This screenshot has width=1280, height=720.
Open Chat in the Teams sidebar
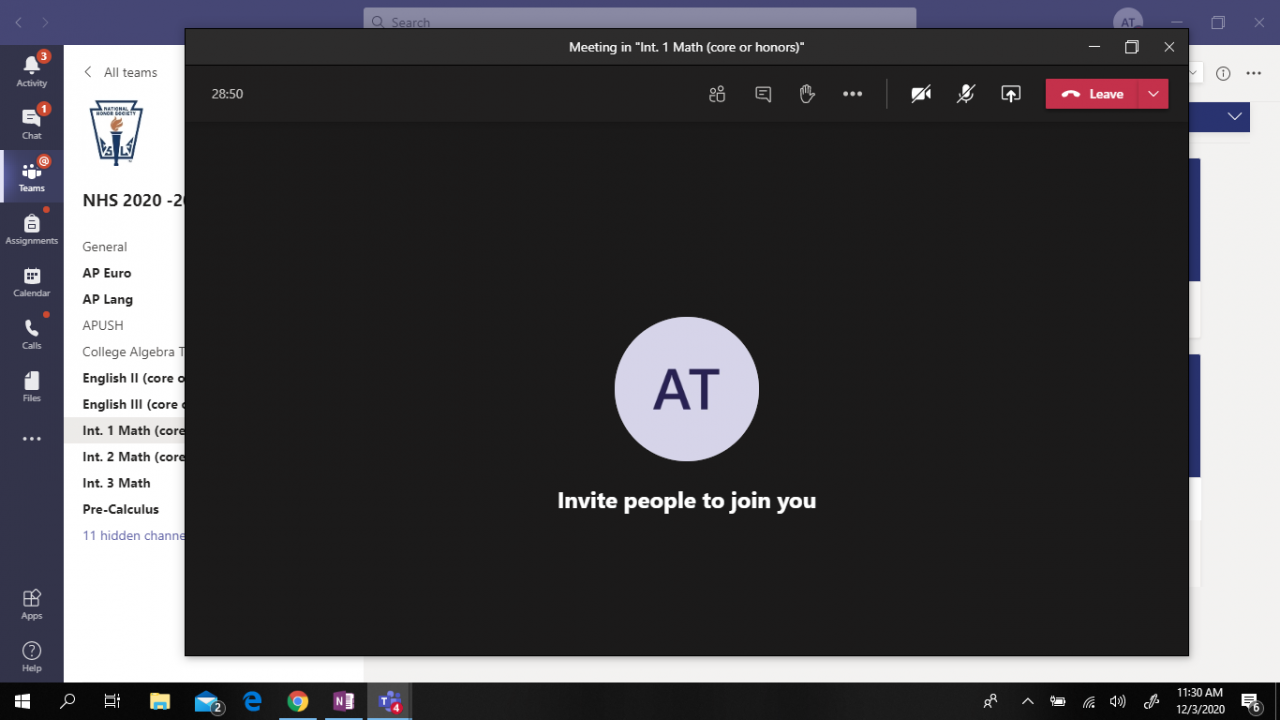[x=32, y=122]
